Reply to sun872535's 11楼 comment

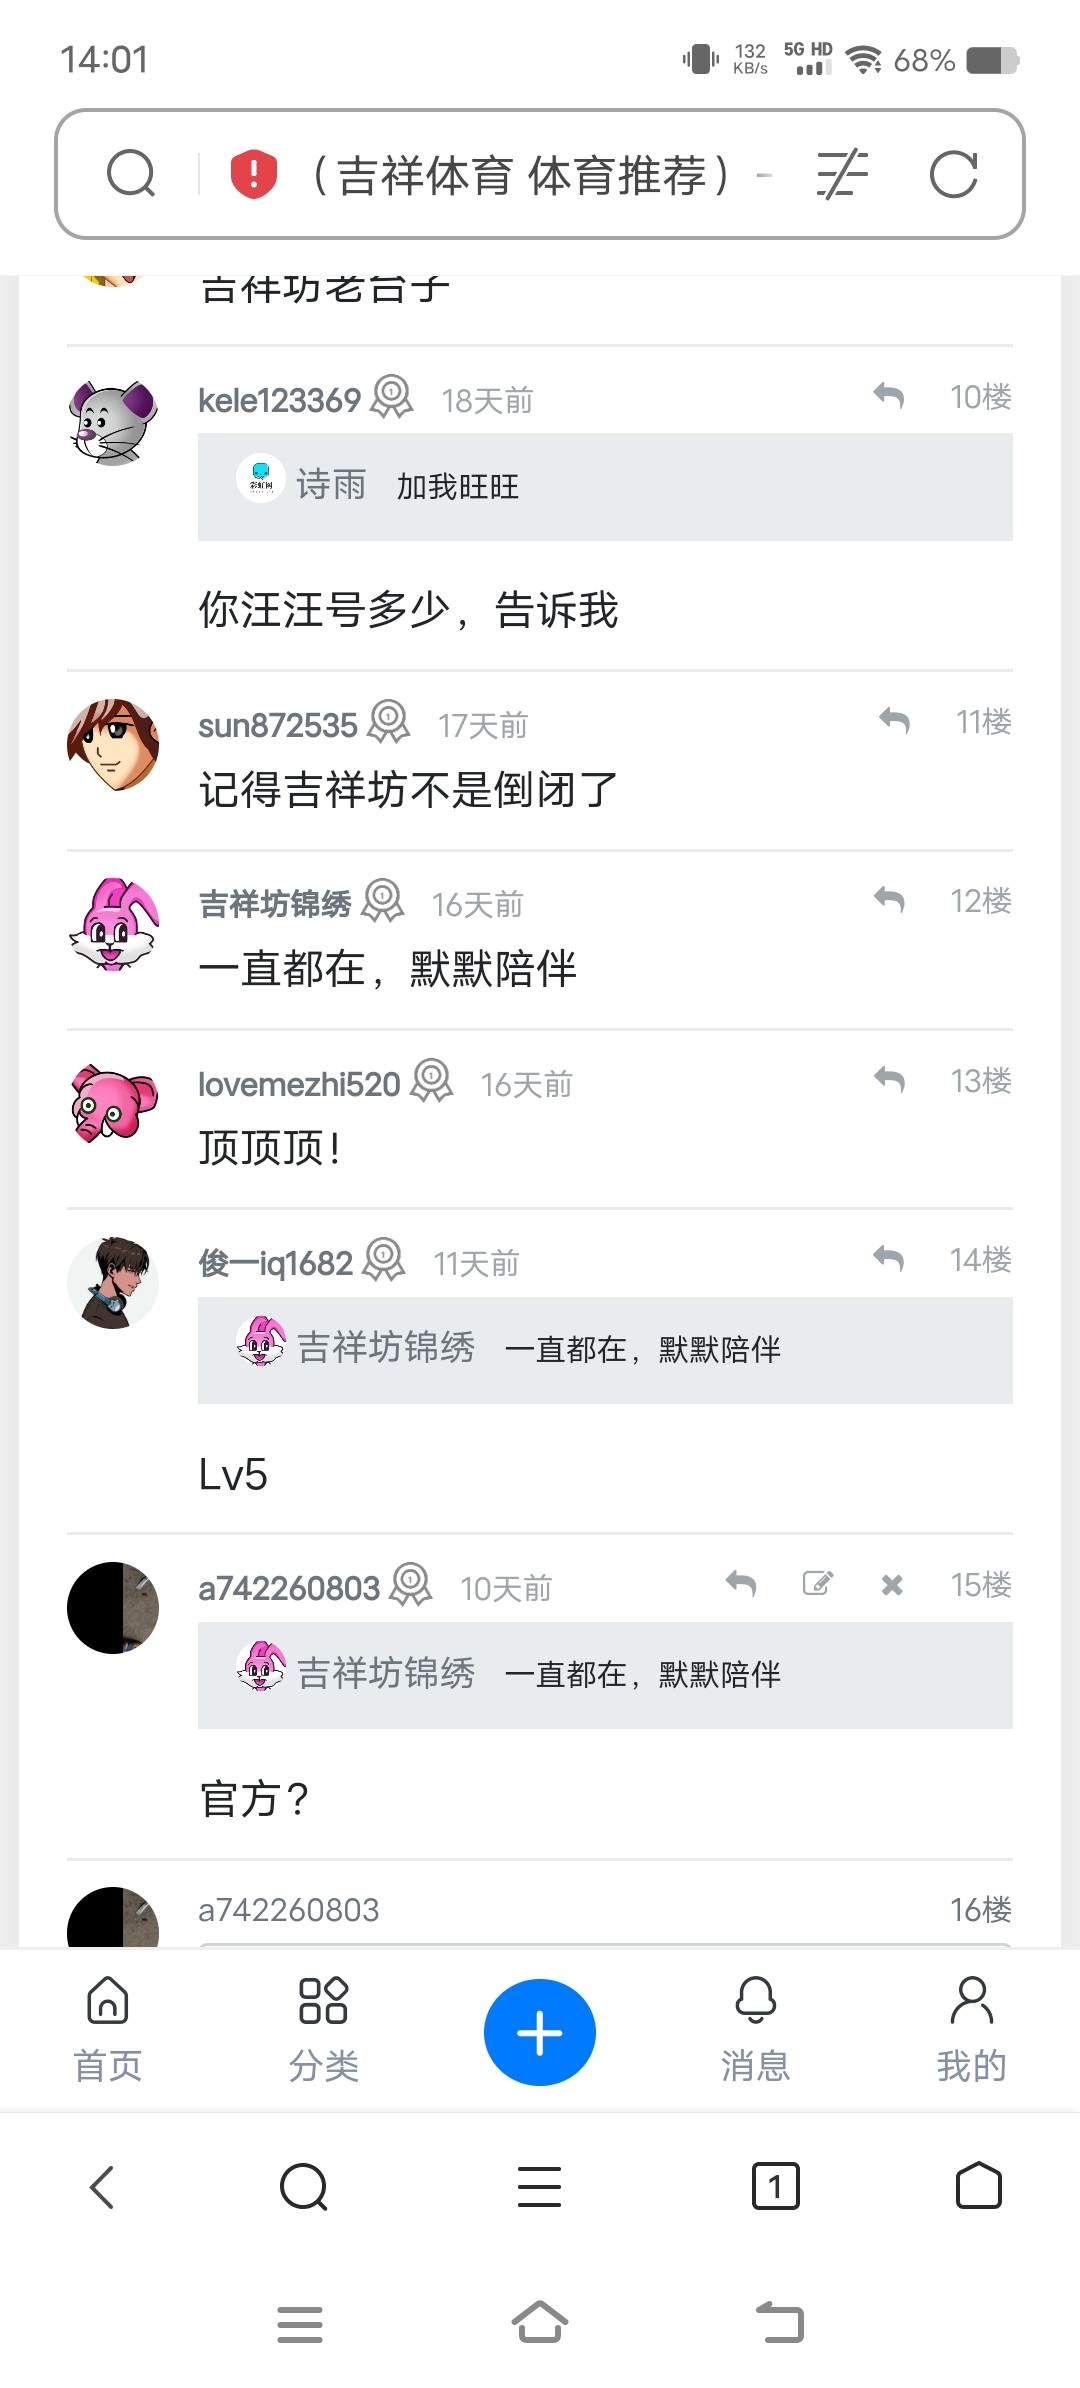894,721
